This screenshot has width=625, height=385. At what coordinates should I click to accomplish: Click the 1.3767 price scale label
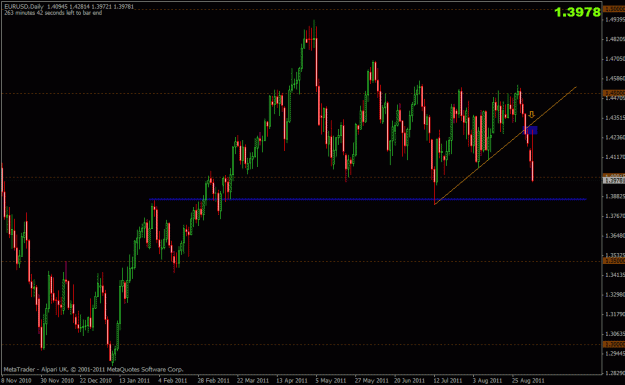615,216
